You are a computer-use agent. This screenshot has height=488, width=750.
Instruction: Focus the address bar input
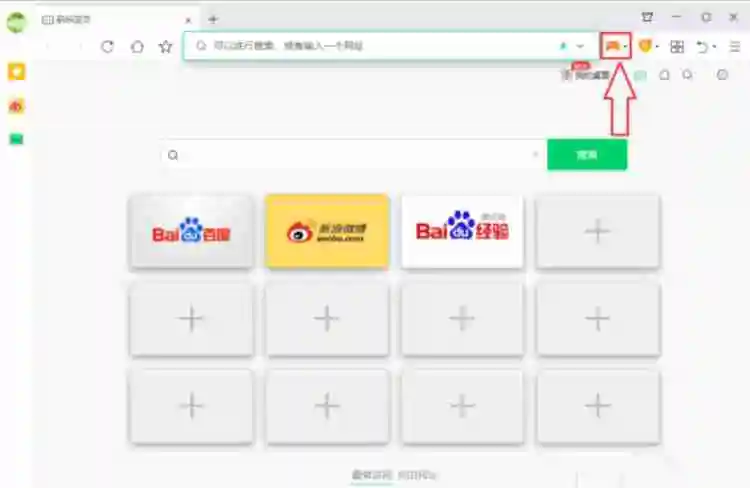point(390,46)
